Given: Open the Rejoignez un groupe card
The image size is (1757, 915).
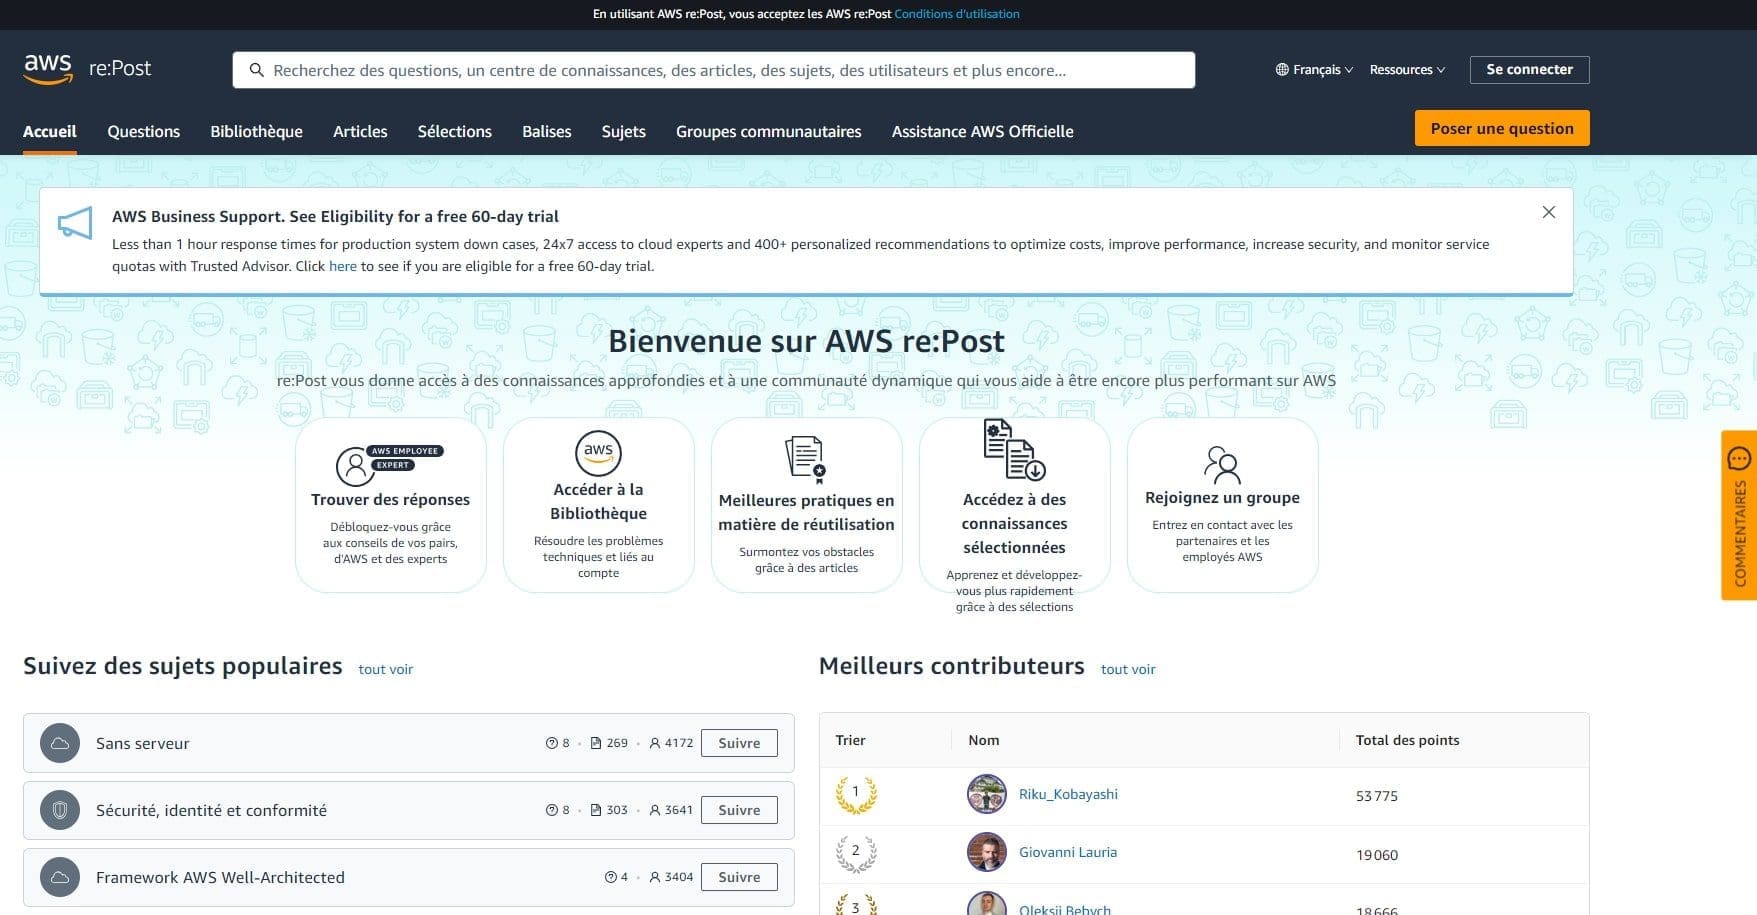Looking at the screenshot, I should [1223, 505].
